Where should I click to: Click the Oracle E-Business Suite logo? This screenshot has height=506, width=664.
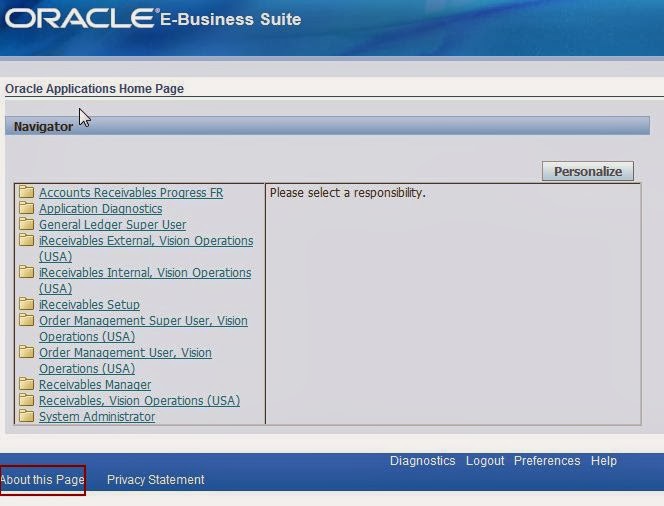[153, 19]
